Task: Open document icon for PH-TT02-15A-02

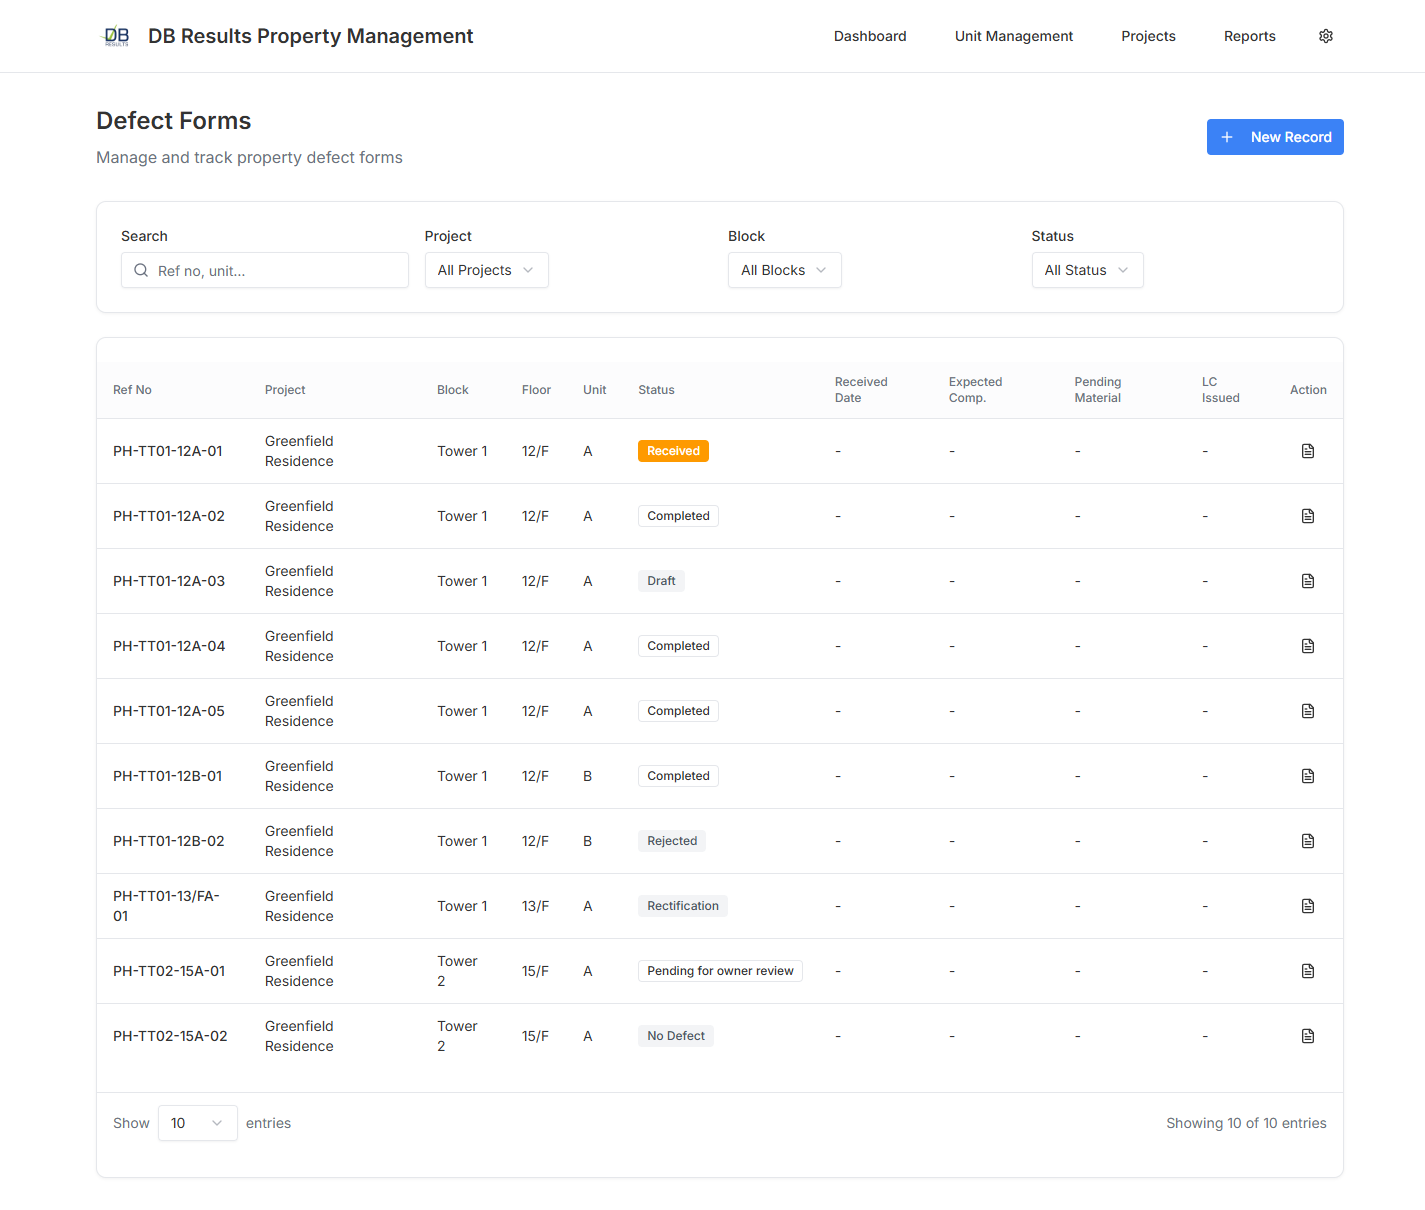Action: tap(1308, 1036)
